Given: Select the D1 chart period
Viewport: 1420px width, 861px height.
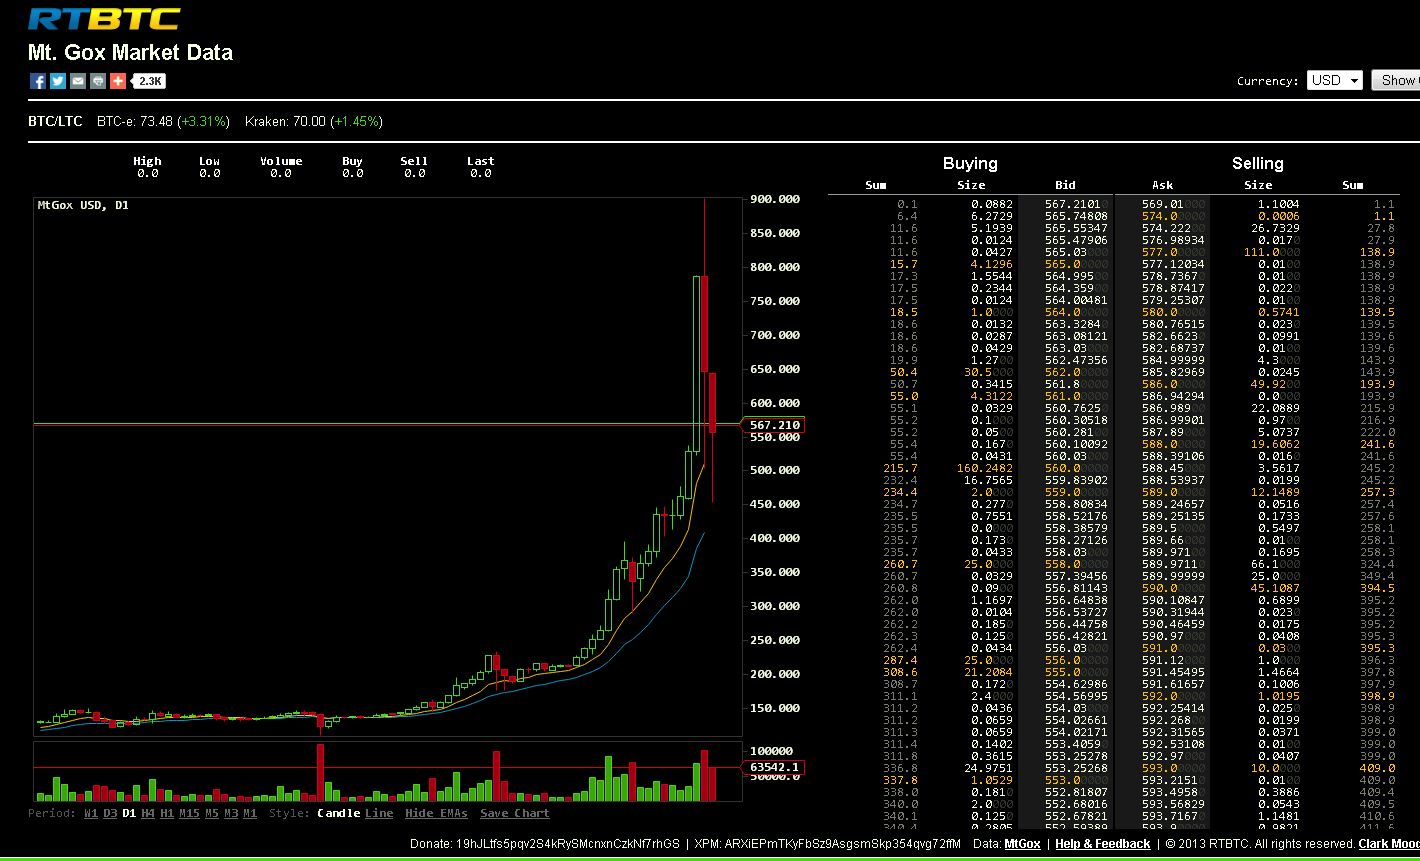Looking at the screenshot, I should pos(129,813).
